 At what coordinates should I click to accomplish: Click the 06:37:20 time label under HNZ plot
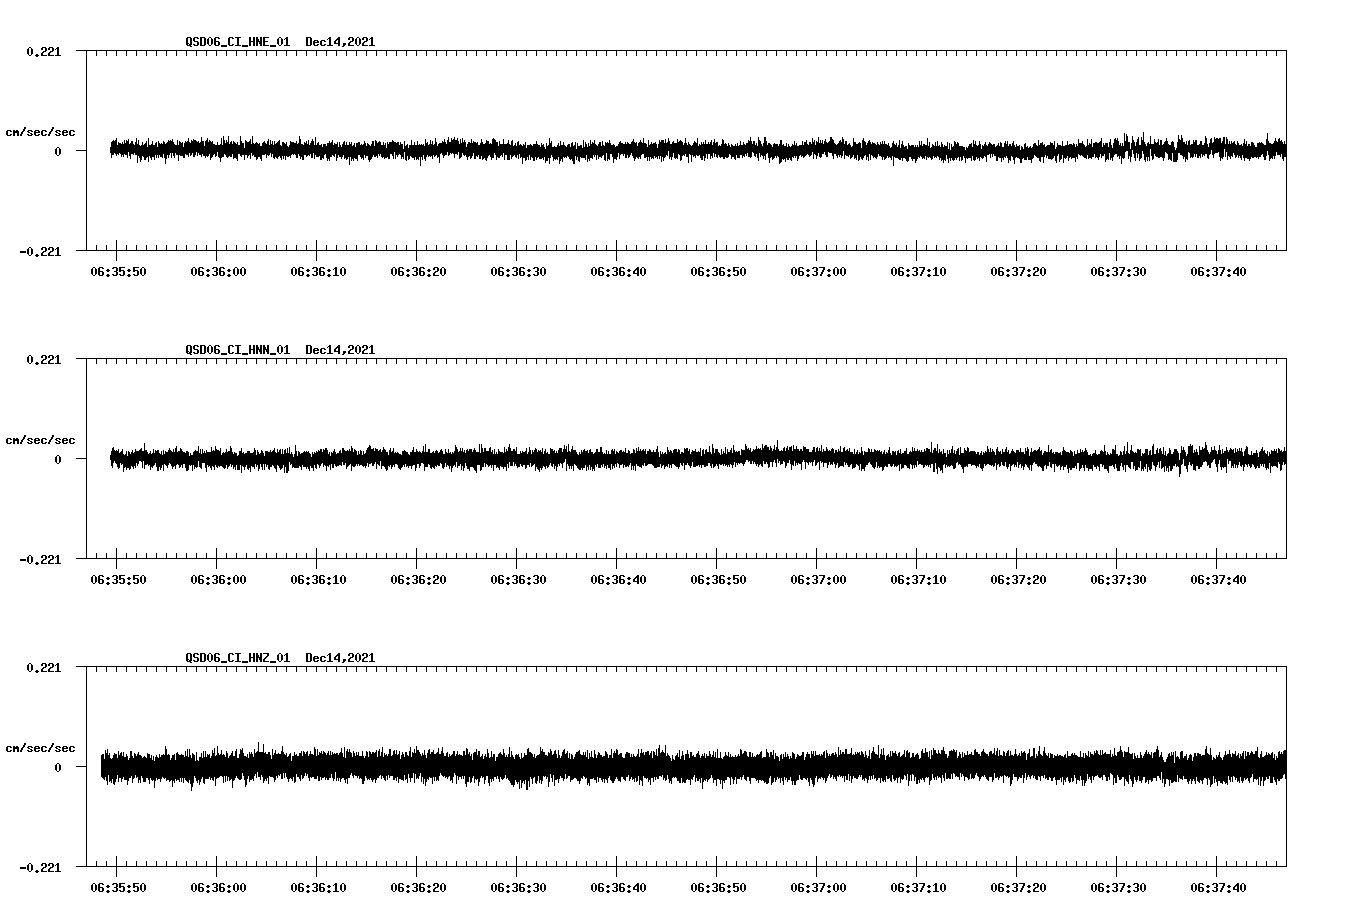pyautogui.click(x=1018, y=888)
